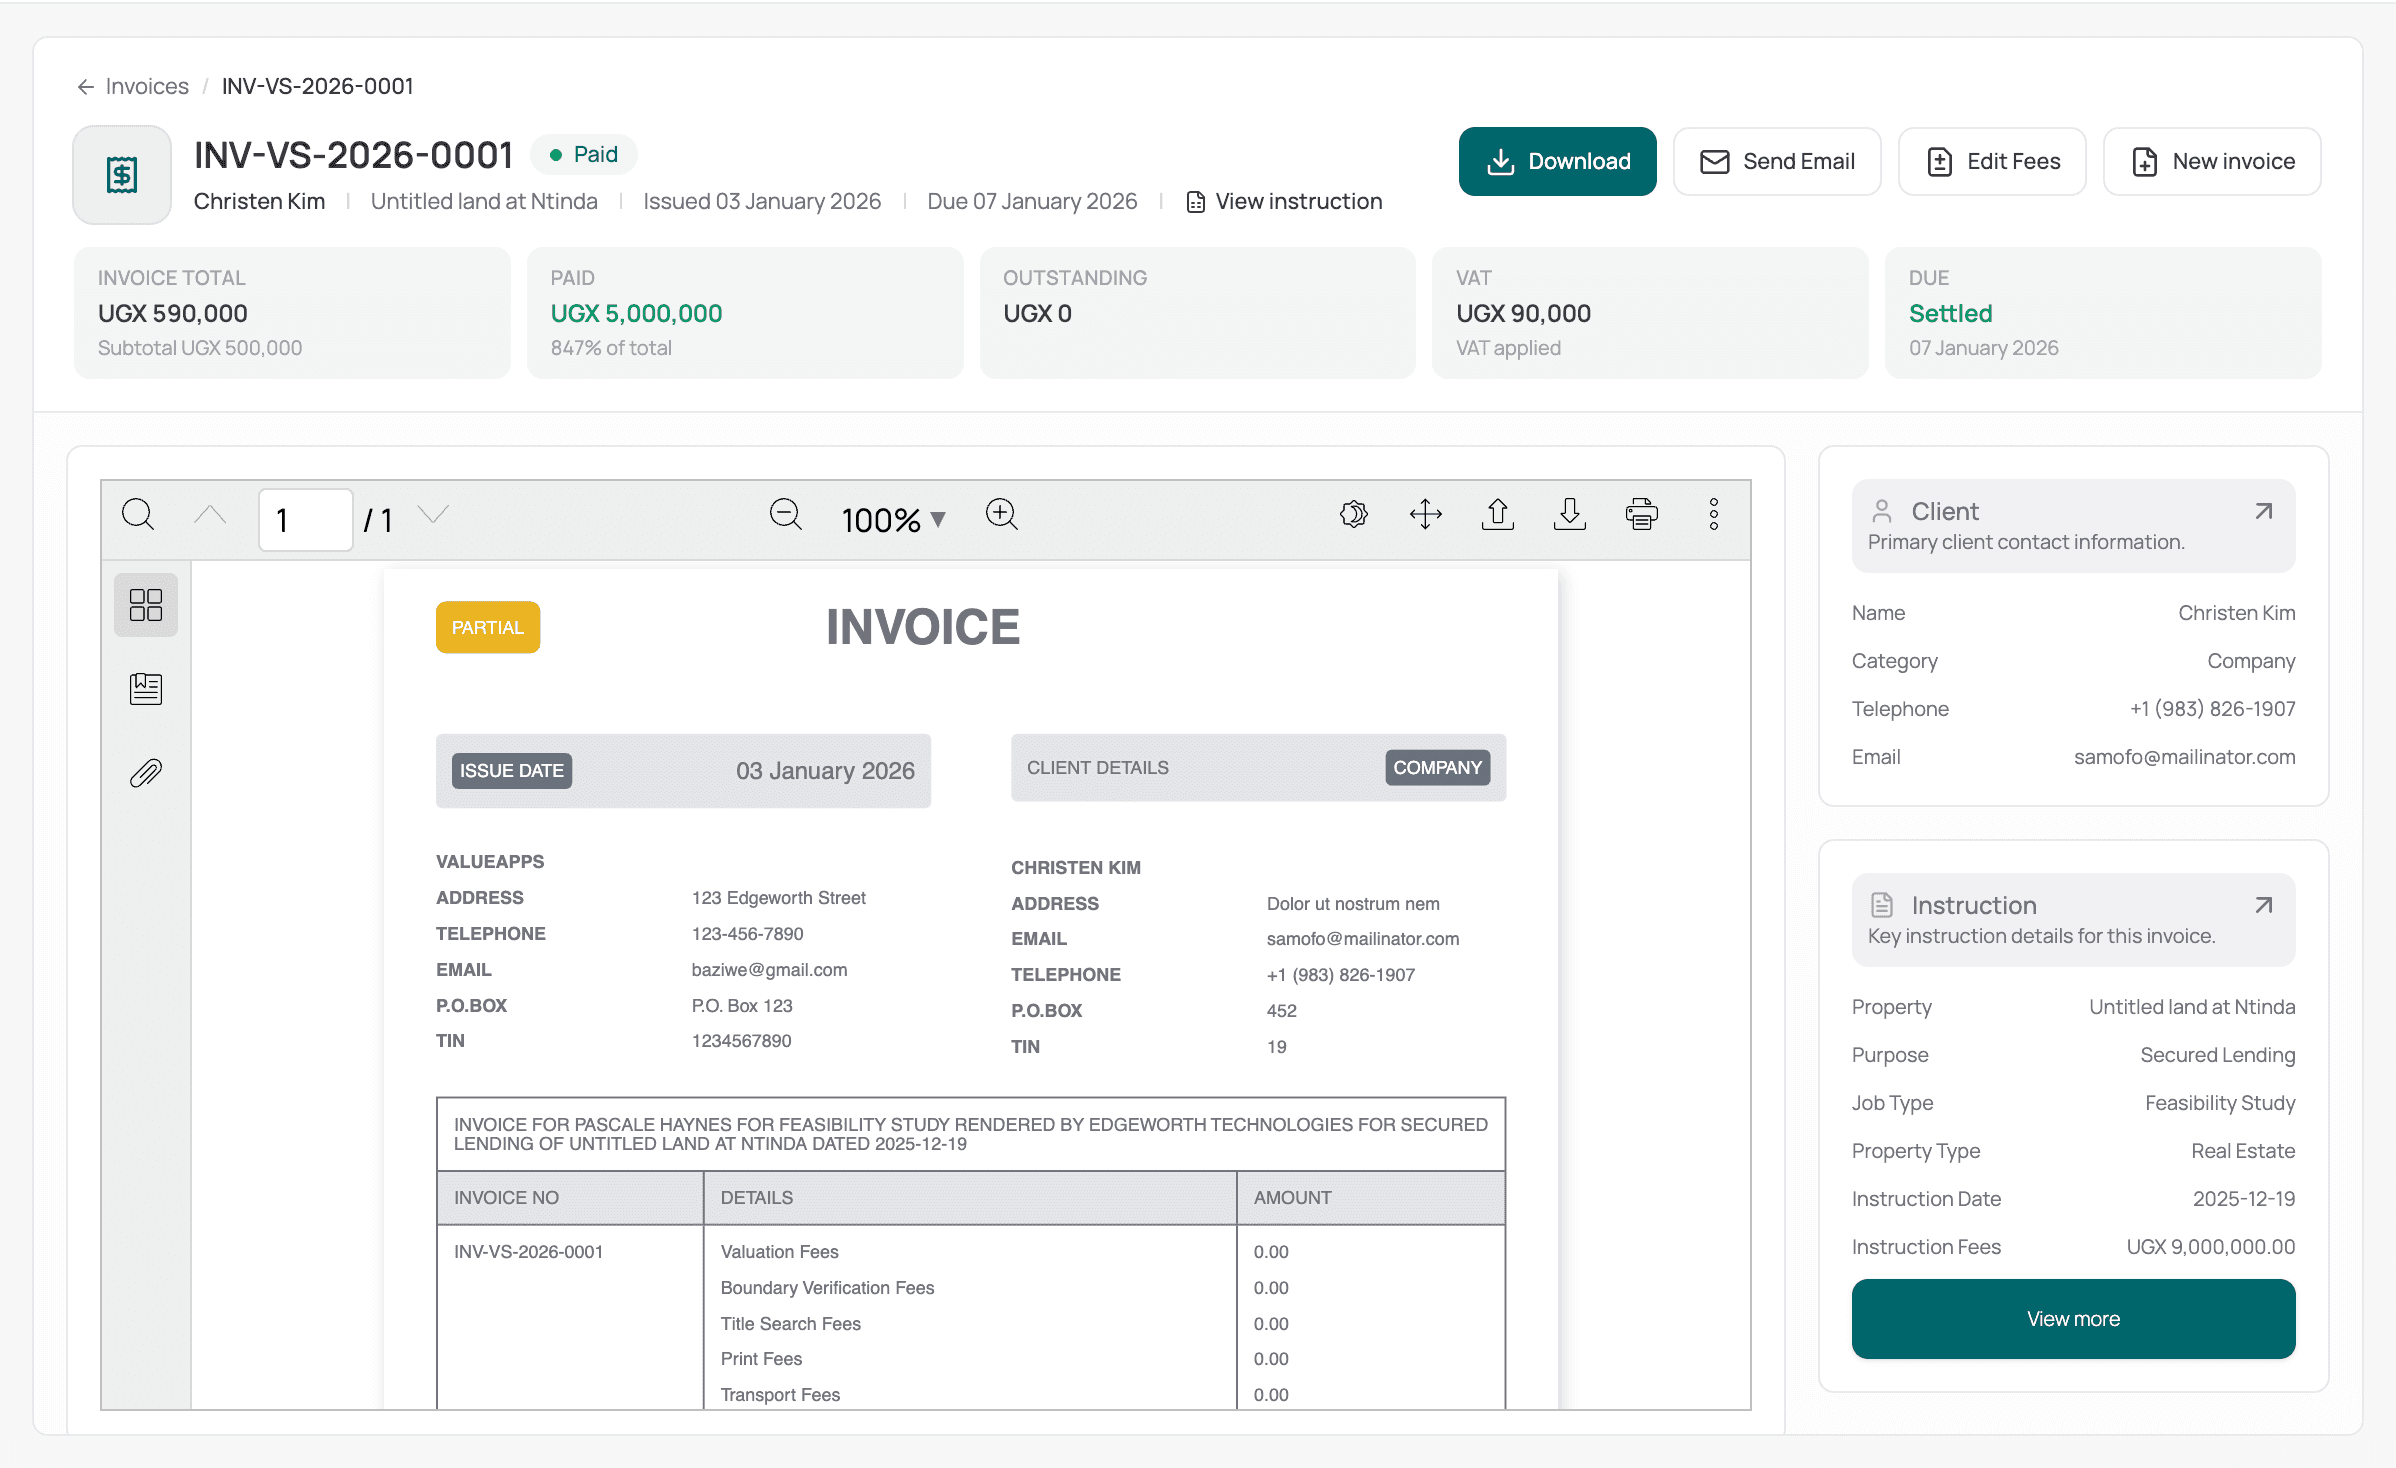This screenshot has width=2396, height=1468.
Task: Click the VAT UGX 90,000 value
Action: pyautogui.click(x=1523, y=314)
